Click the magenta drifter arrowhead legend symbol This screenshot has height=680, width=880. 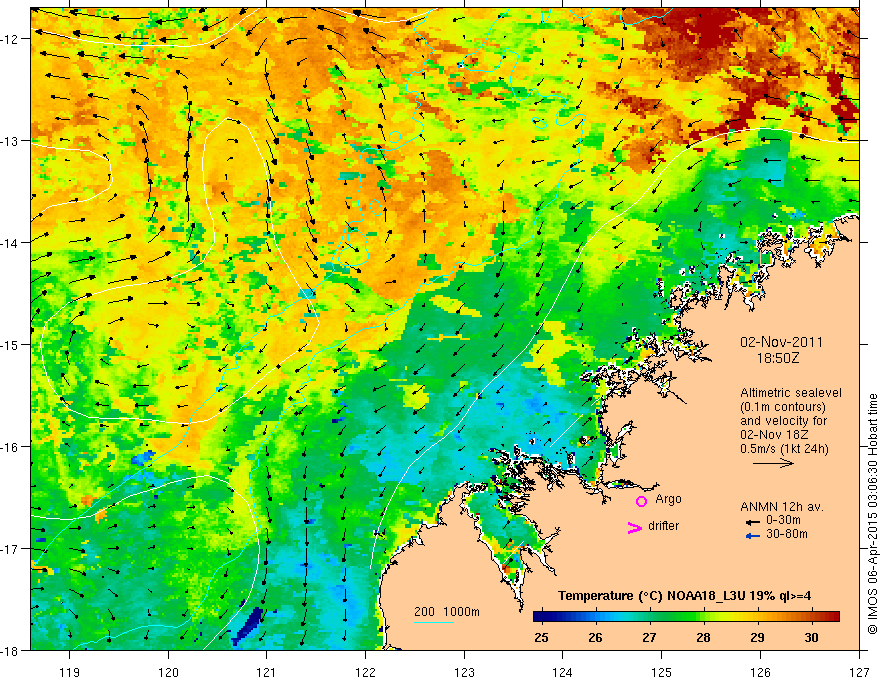click(634, 528)
